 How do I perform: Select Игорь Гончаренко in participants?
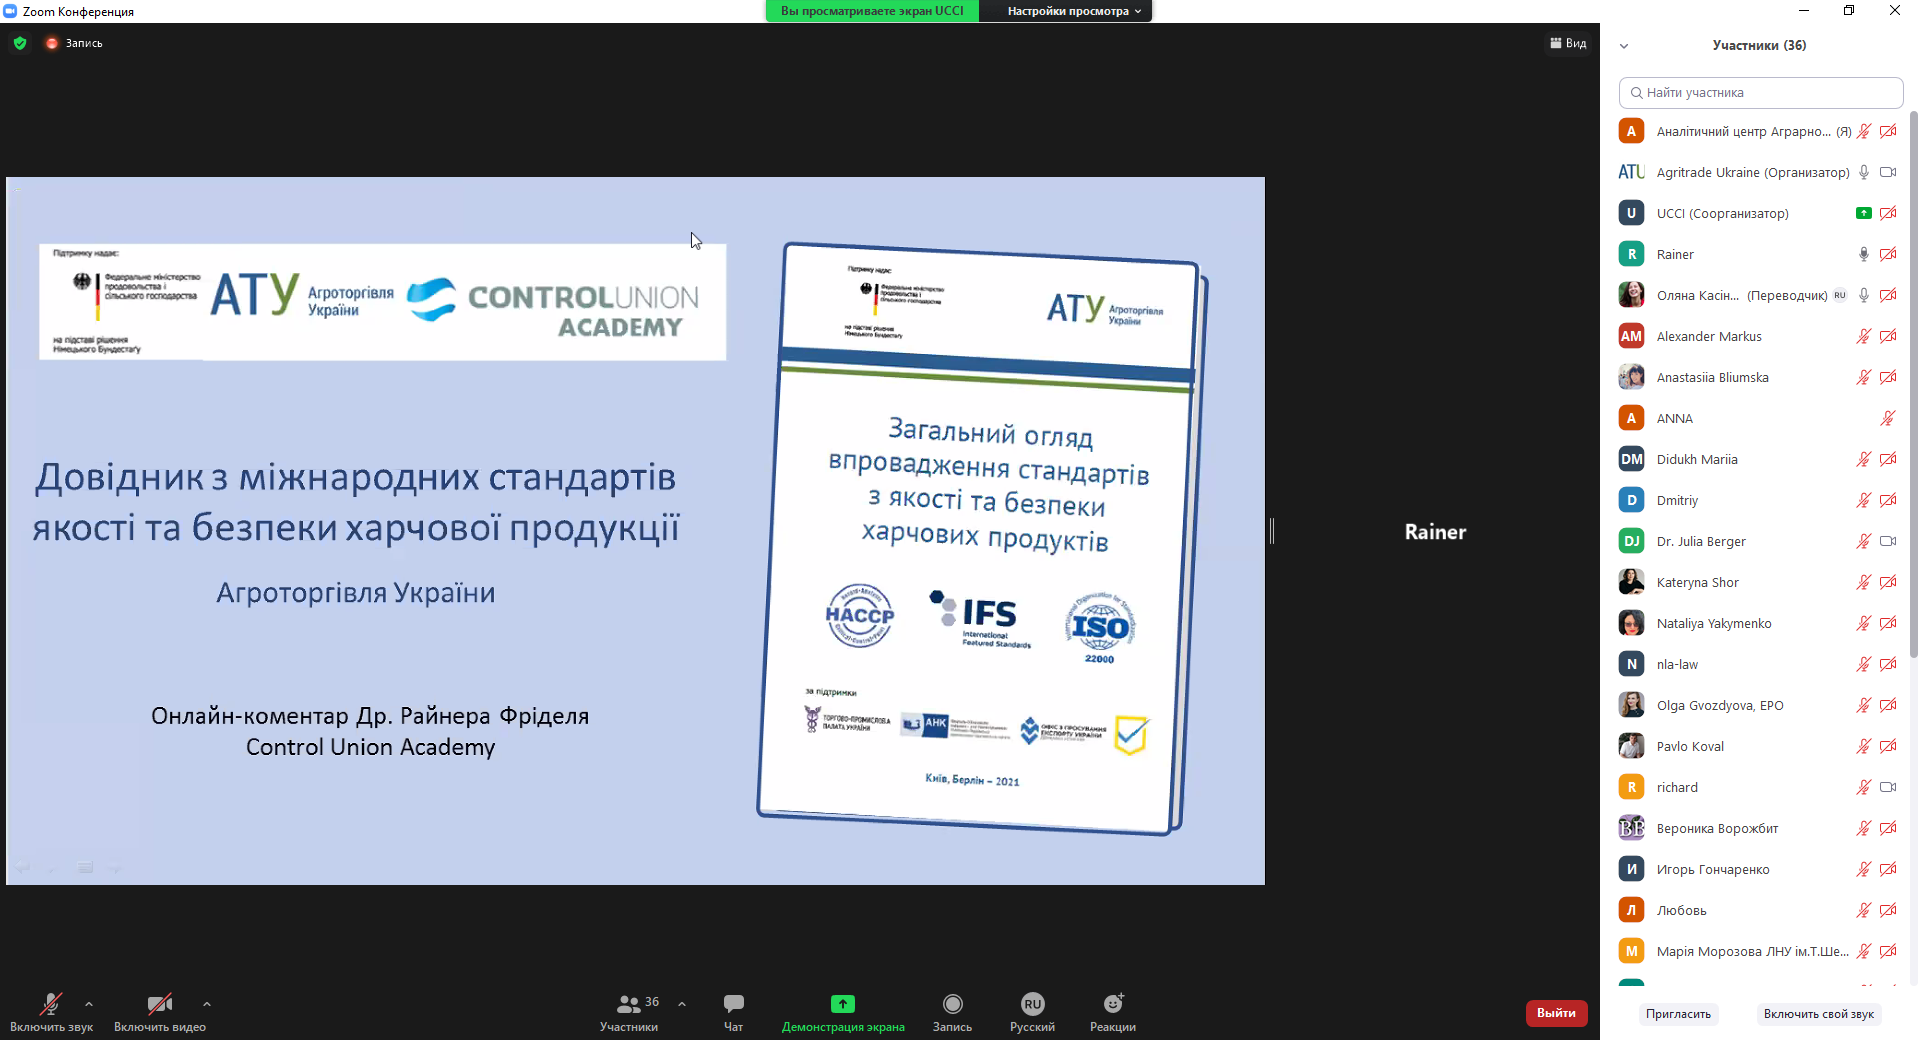point(1758,869)
